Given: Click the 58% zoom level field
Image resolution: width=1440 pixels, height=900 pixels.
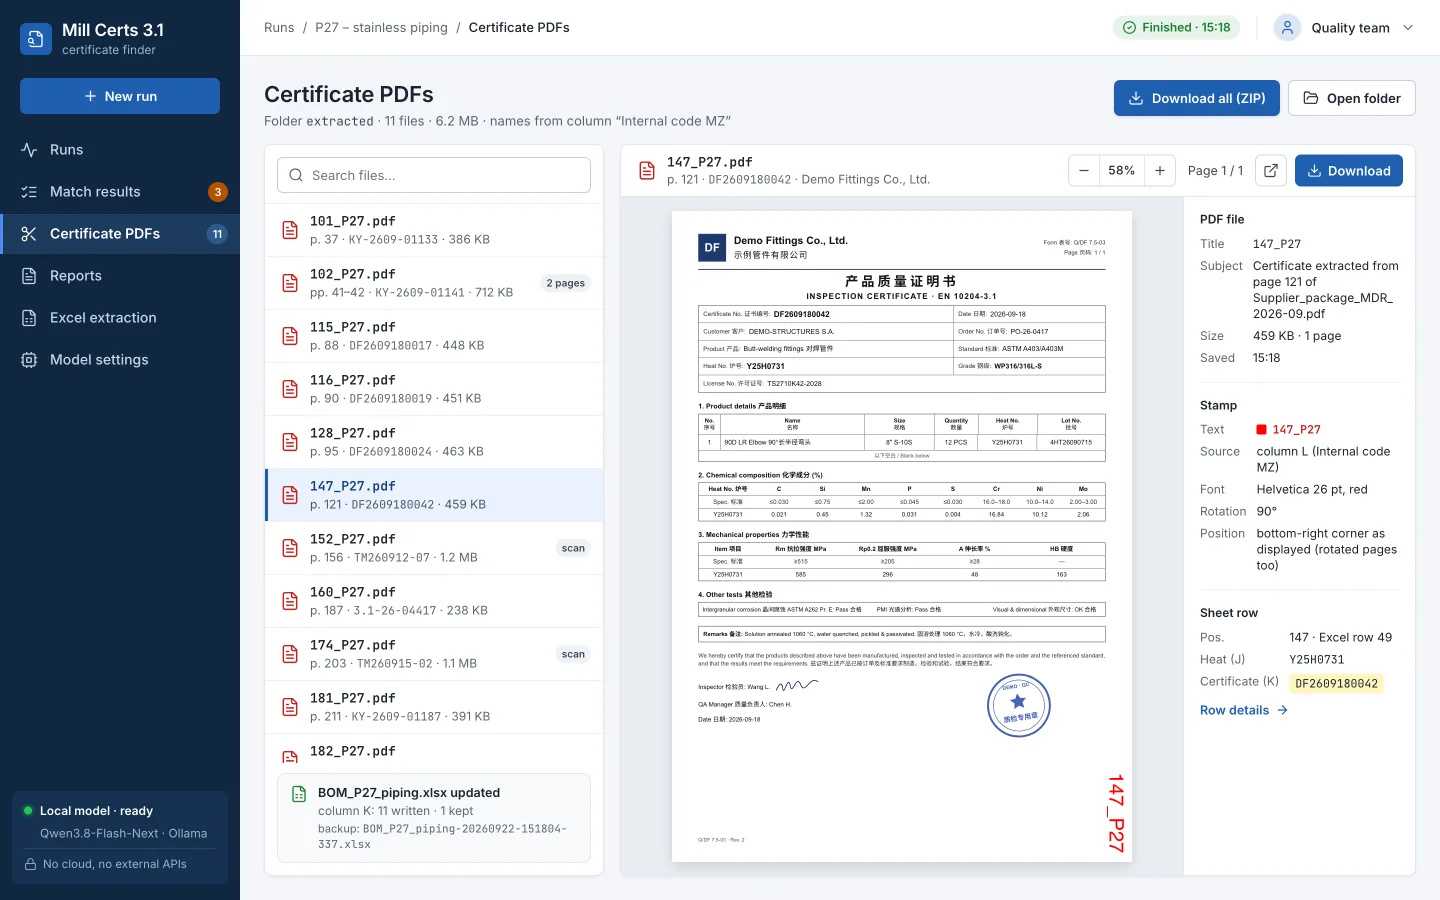Looking at the screenshot, I should point(1122,171).
